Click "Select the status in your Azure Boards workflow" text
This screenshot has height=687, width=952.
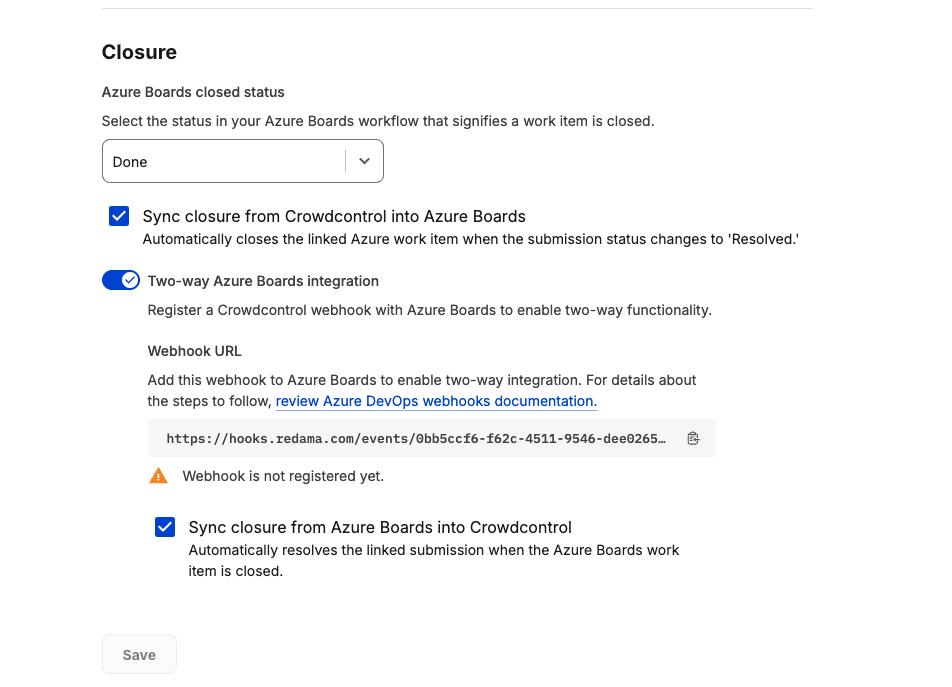377,121
